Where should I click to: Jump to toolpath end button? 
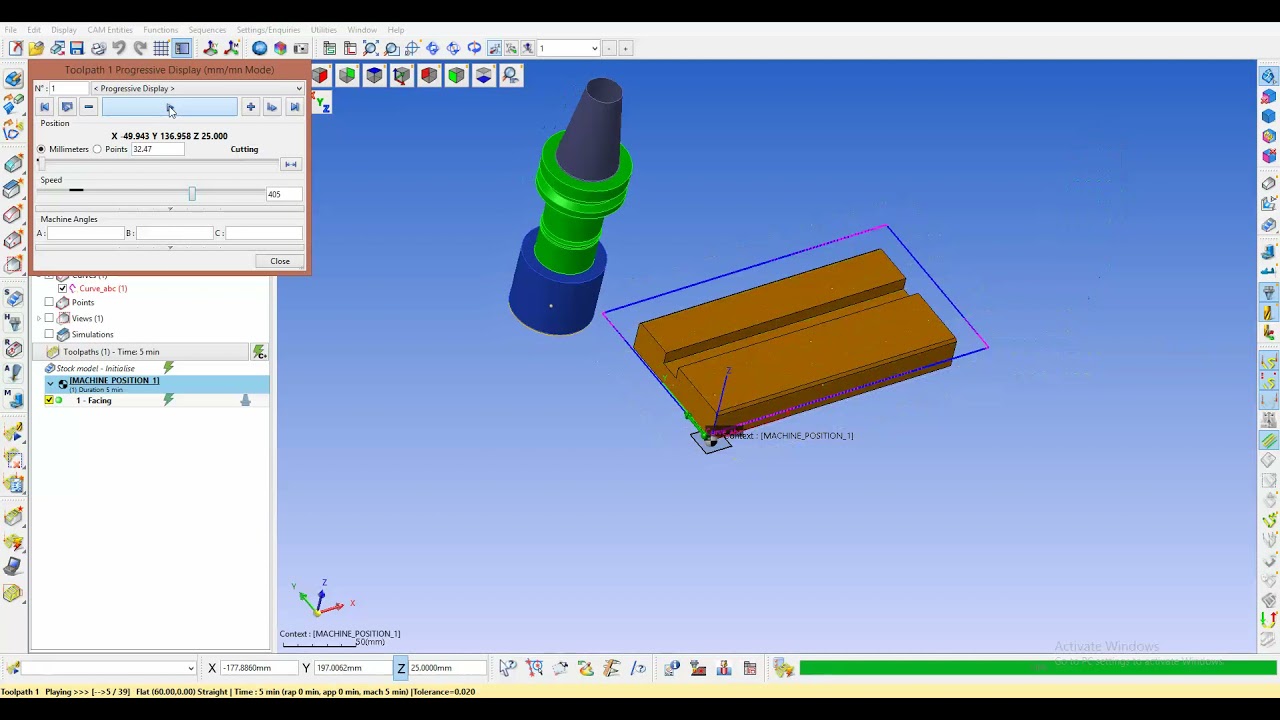[295, 107]
